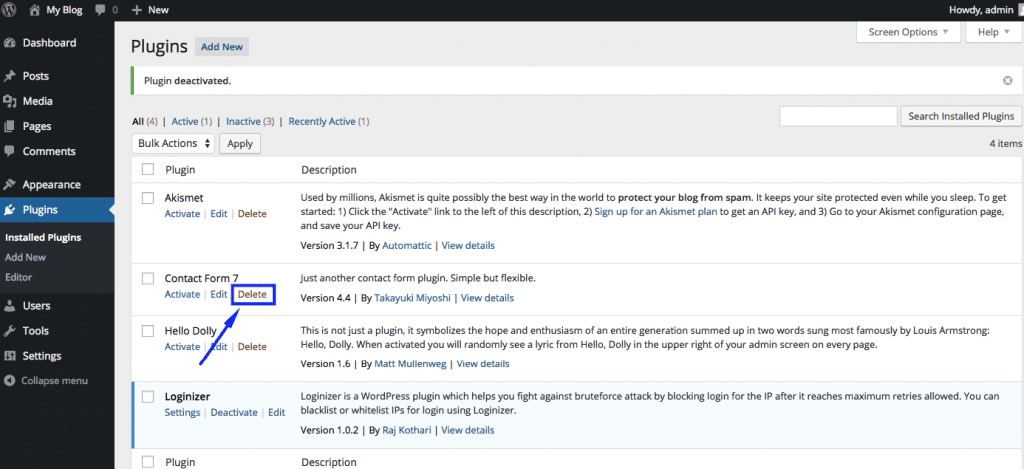Click the Collapse menu arrow icon
Screen dimensions: 1024x469
point(10,381)
